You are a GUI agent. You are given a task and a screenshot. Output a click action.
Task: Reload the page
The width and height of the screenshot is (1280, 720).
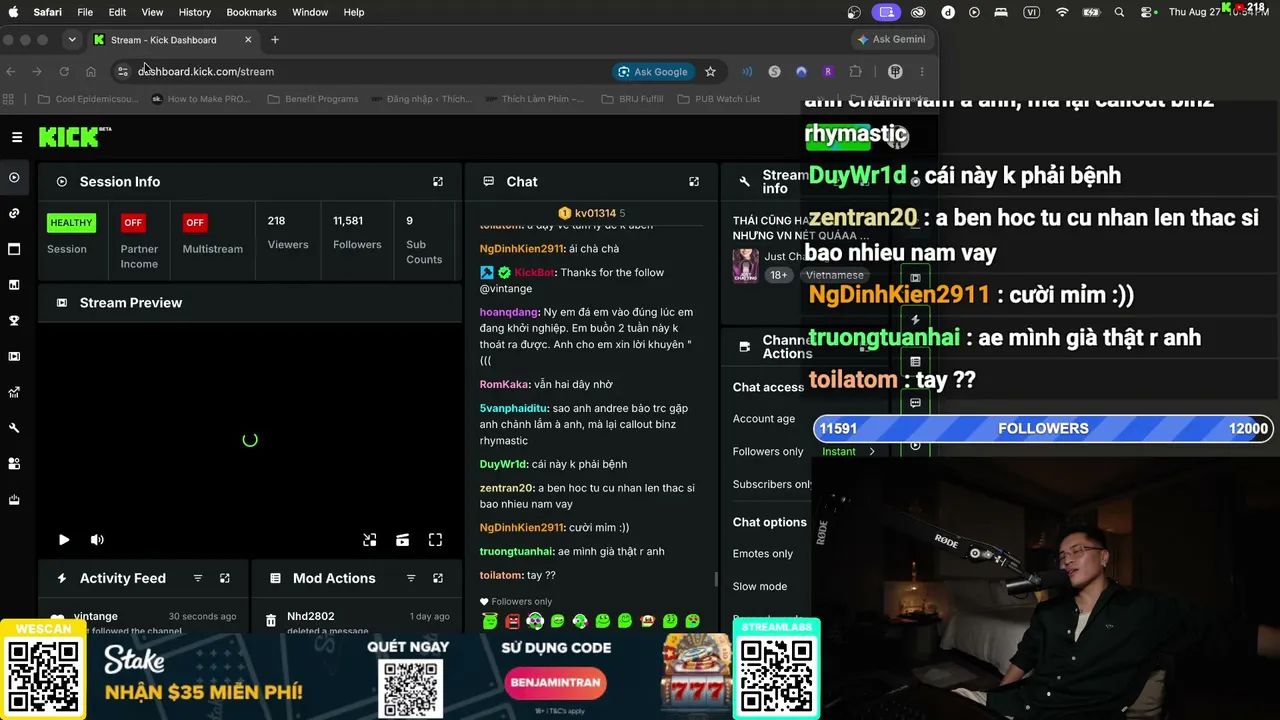(64, 72)
